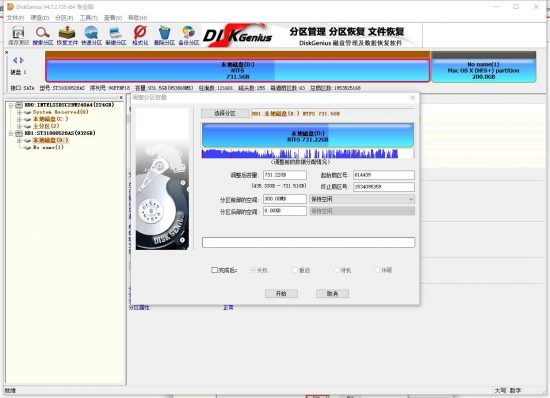Screen dimensions: 550x398
Task: Open the File (文件) menu
Action: (15, 18)
